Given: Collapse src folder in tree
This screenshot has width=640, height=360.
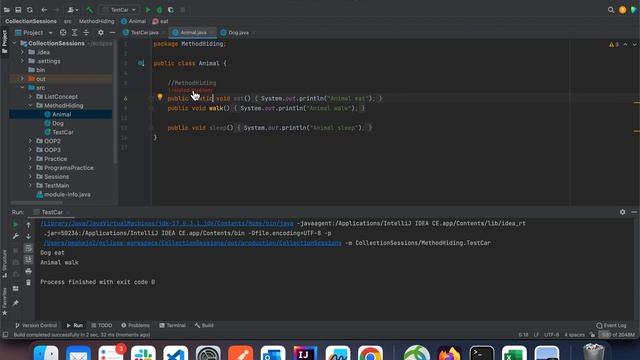Looking at the screenshot, I should point(22,88).
